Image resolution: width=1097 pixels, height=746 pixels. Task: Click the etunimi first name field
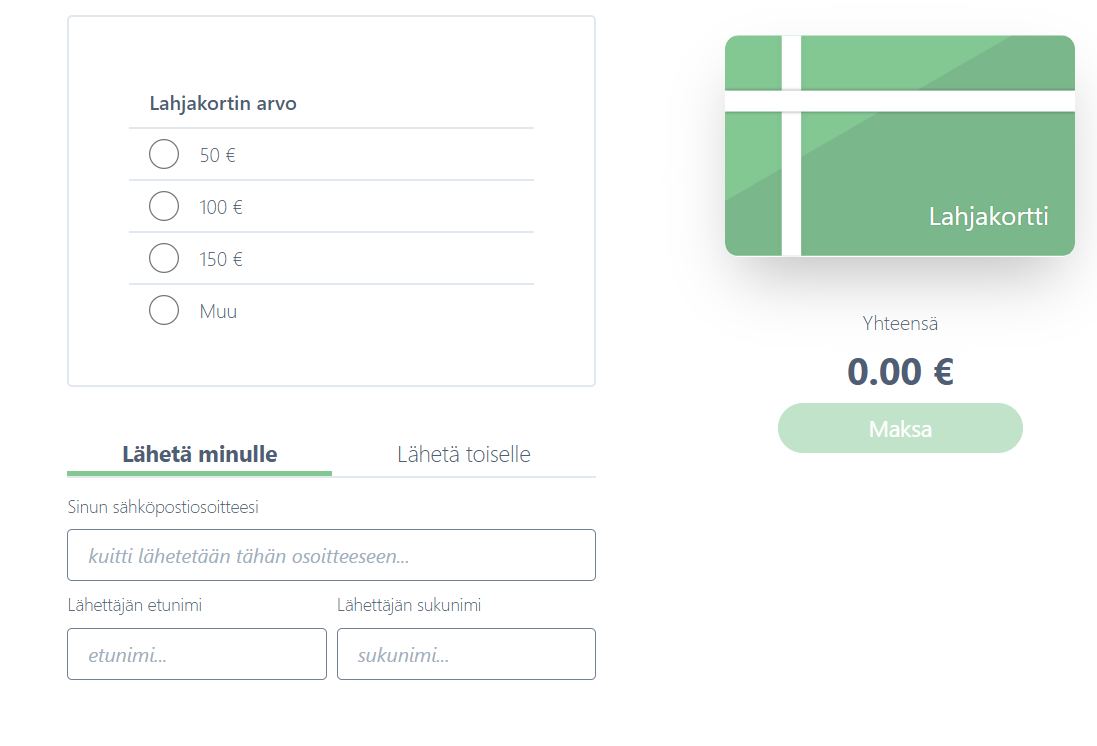(x=197, y=654)
